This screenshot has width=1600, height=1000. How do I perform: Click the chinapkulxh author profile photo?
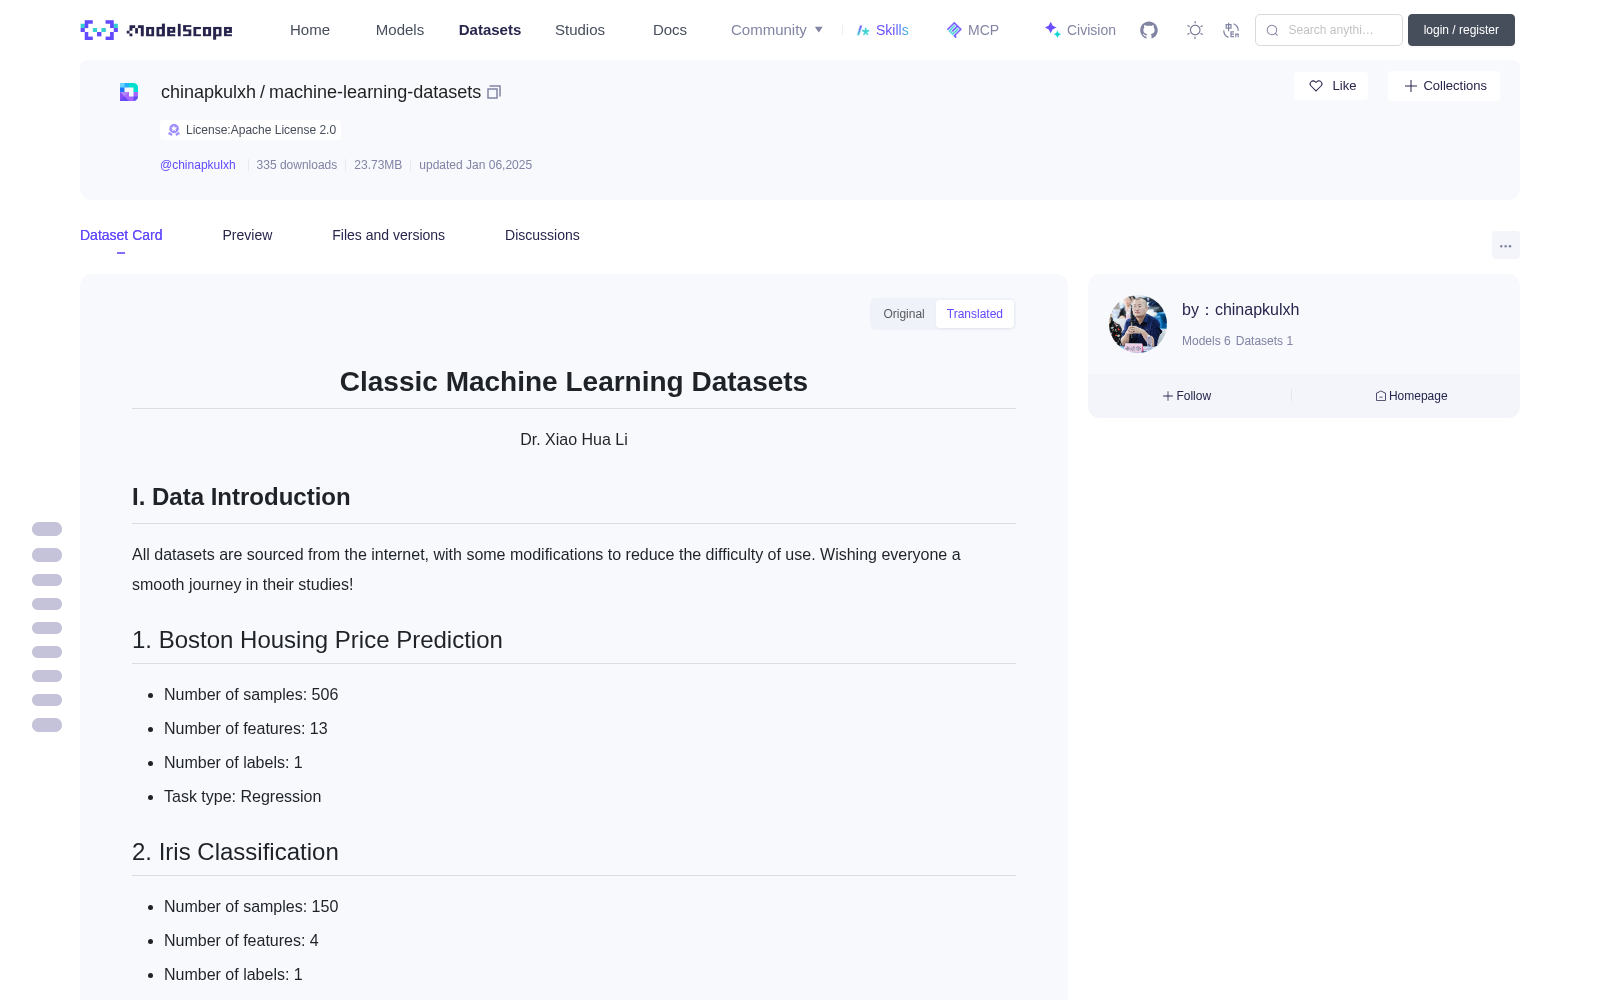[1138, 324]
